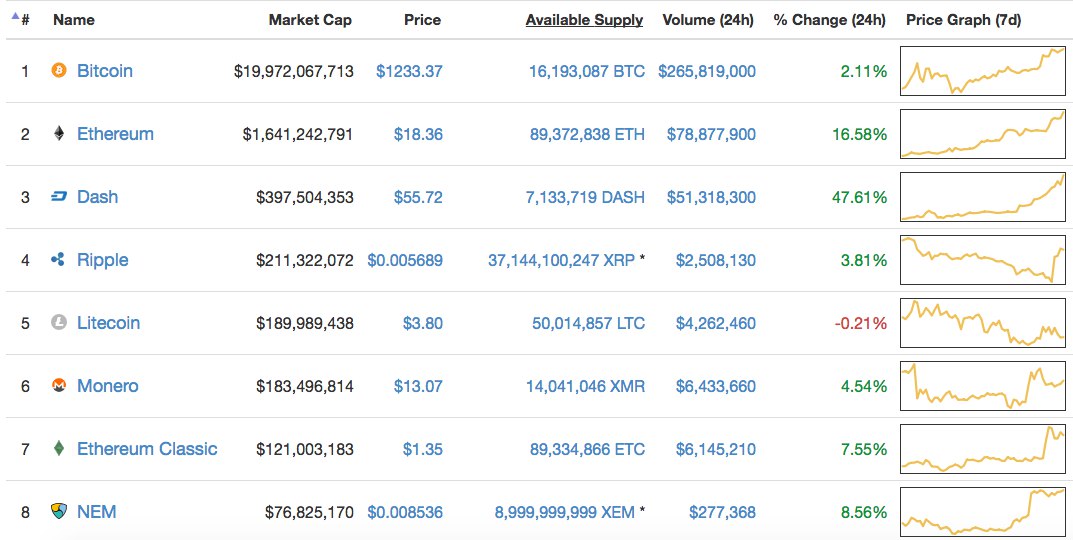Click supply 7,133,719 DASH
Viewport: 1073px width, 540px height.
585,198
